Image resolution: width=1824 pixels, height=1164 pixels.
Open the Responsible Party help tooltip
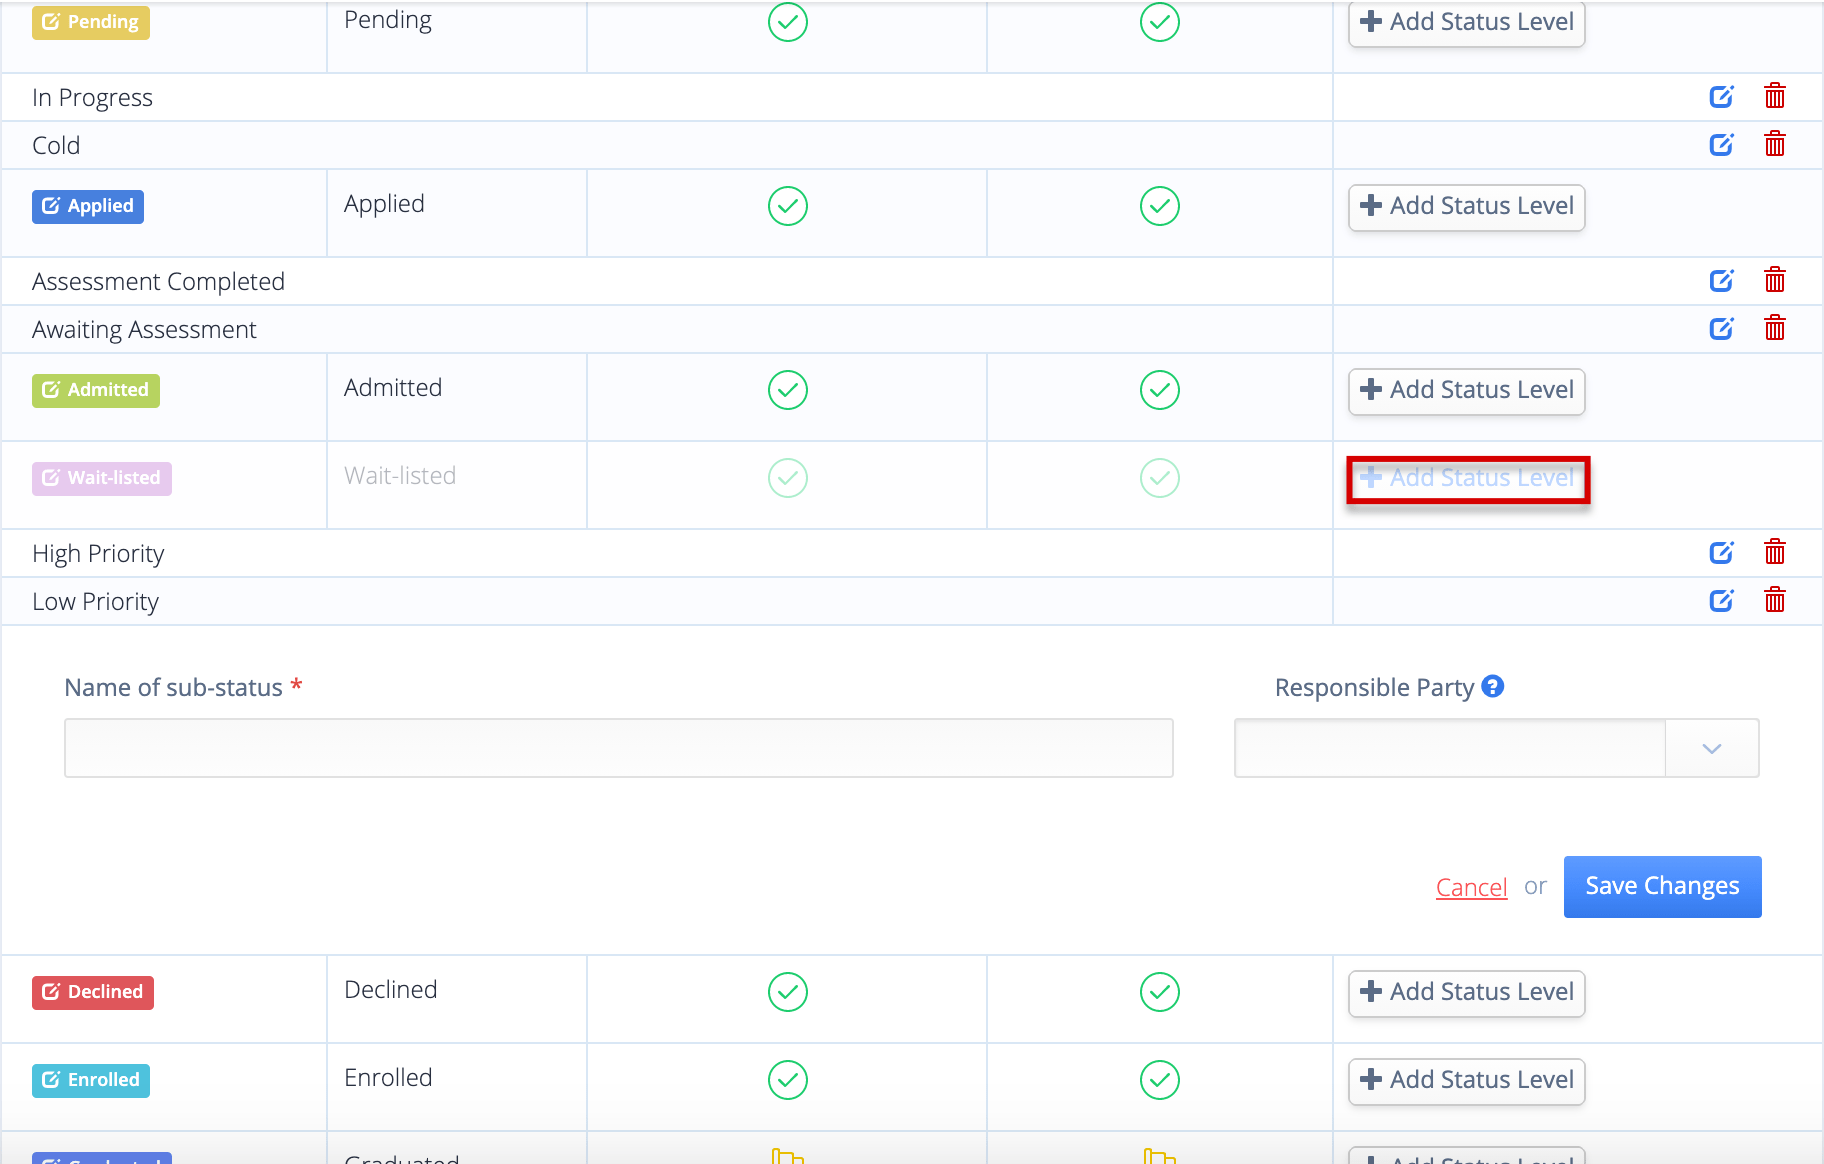tap(1493, 686)
